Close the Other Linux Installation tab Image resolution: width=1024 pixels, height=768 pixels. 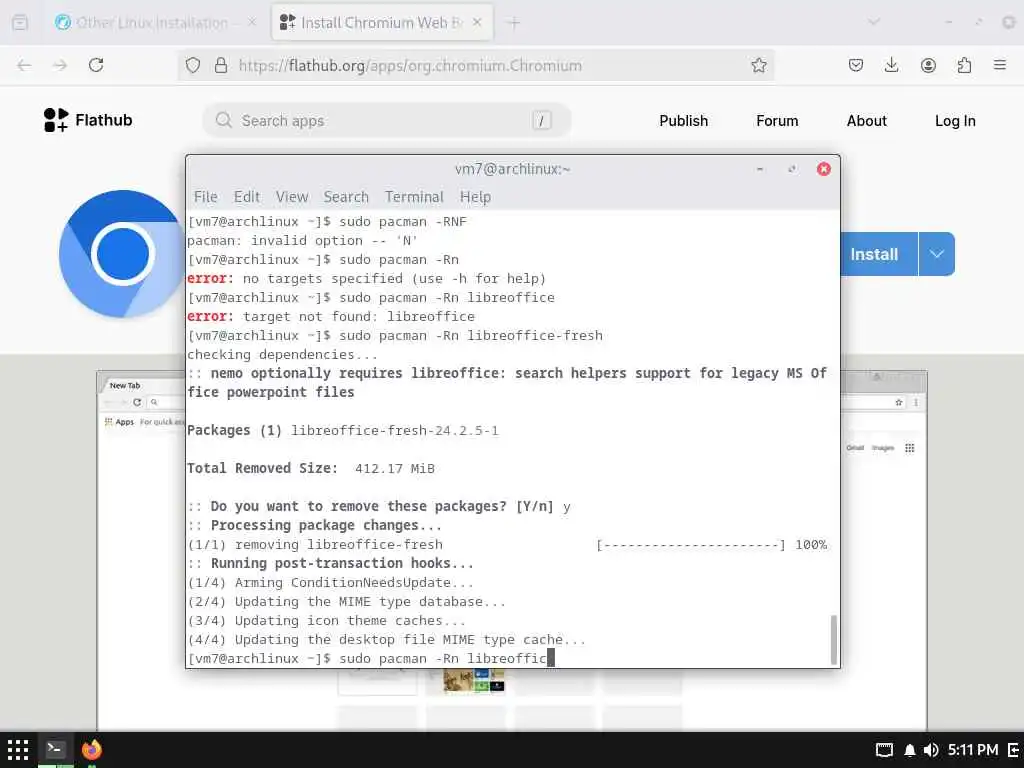252,22
